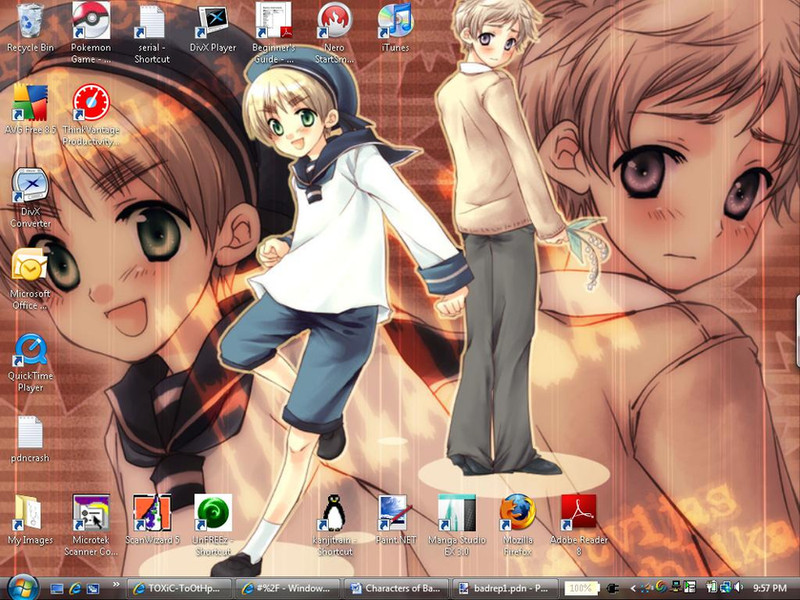Click the power plug tray icon

[x=614, y=589]
